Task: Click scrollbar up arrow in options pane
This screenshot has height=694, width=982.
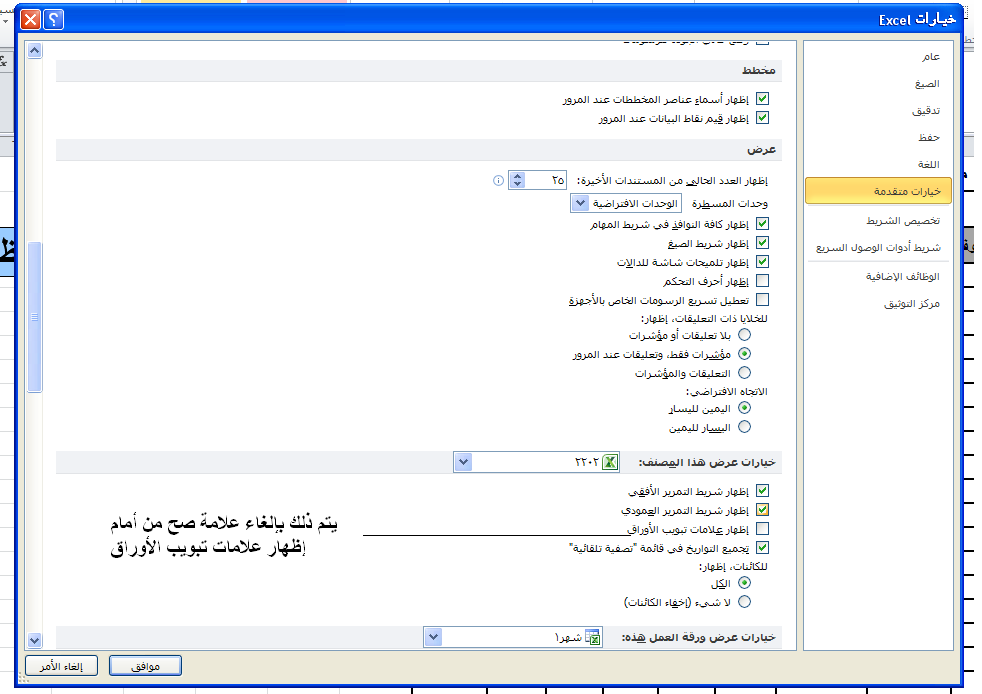Action: [35, 51]
